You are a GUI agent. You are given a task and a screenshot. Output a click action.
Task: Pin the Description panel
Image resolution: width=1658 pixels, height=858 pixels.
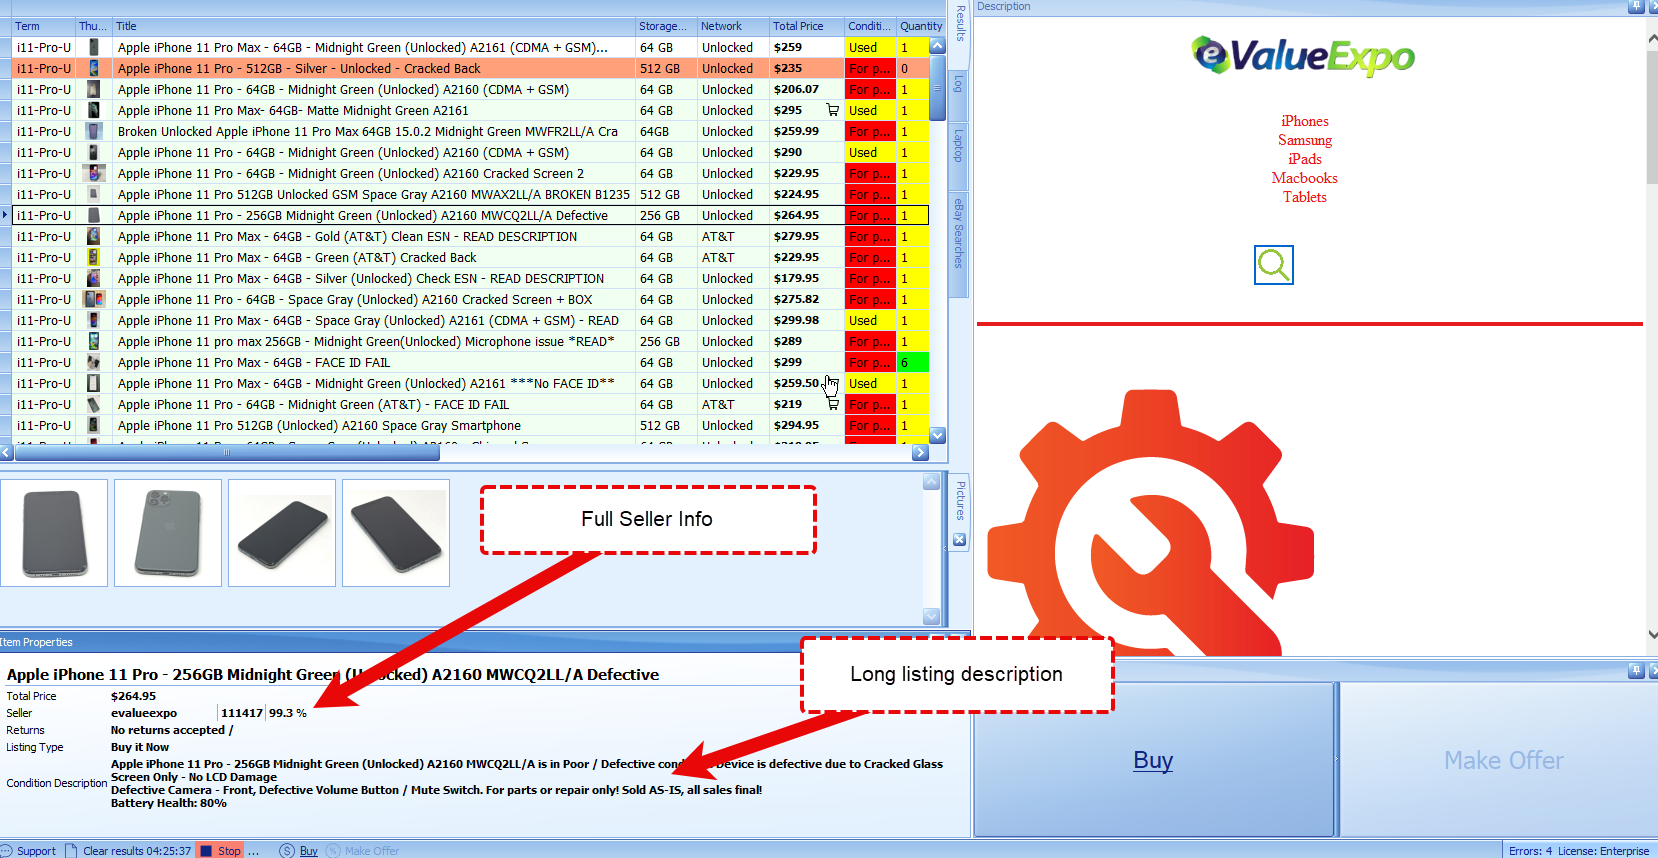pyautogui.click(x=1636, y=6)
